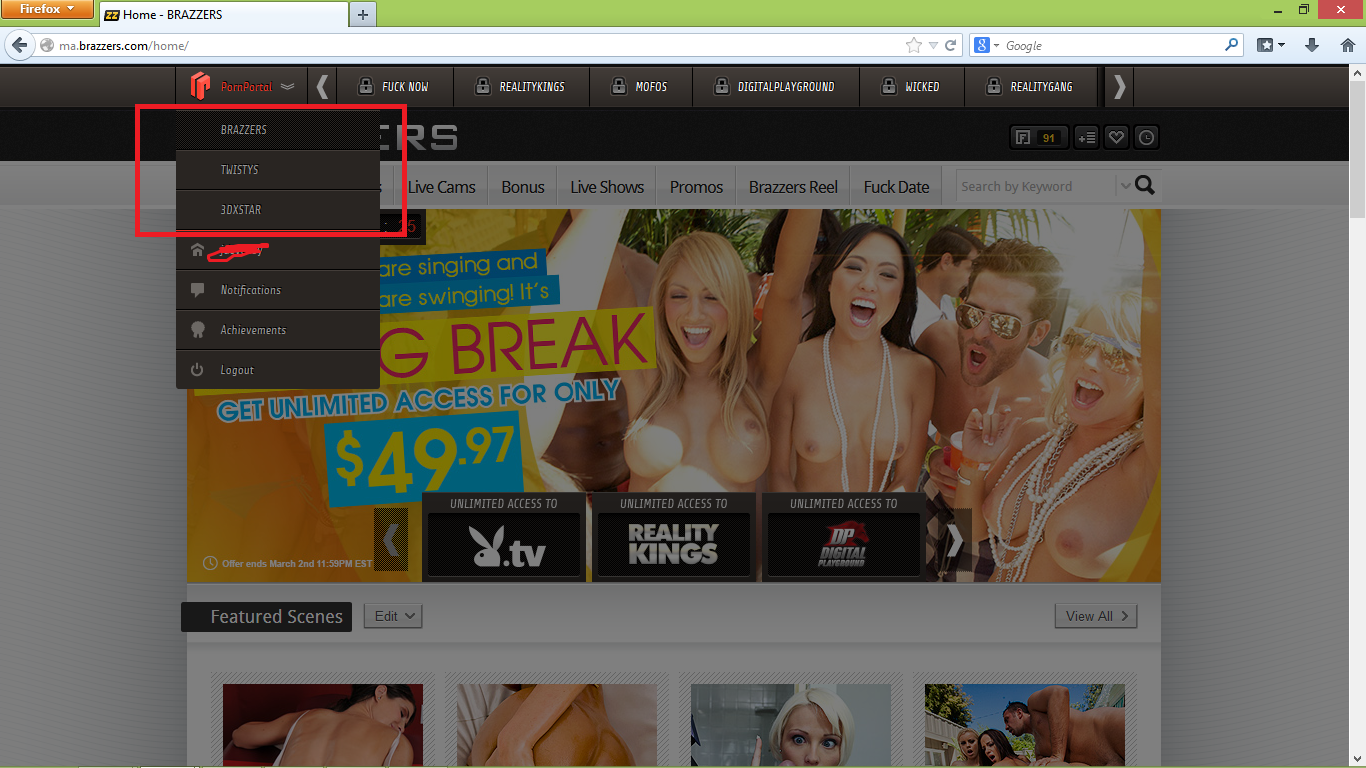1366x768 pixels.
Task: Switch to the Fuck Date tab
Action: click(896, 187)
